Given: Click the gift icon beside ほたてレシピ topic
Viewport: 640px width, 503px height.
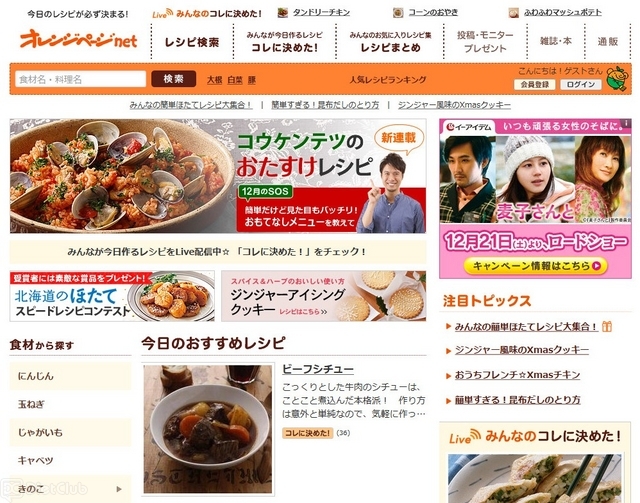Looking at the screenshot, I should point(607,326).
